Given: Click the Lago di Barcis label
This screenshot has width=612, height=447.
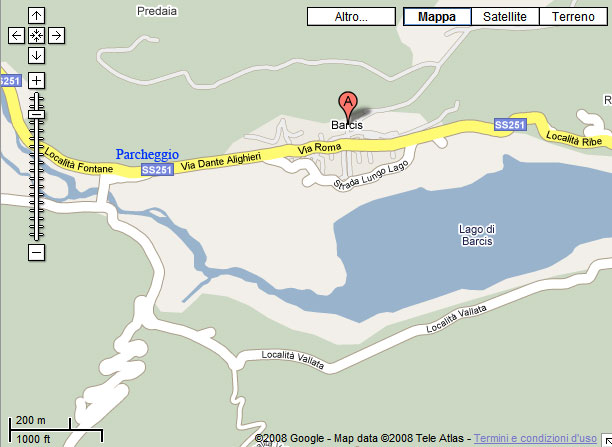Looking at the screenshot, I should click(477, 235).
